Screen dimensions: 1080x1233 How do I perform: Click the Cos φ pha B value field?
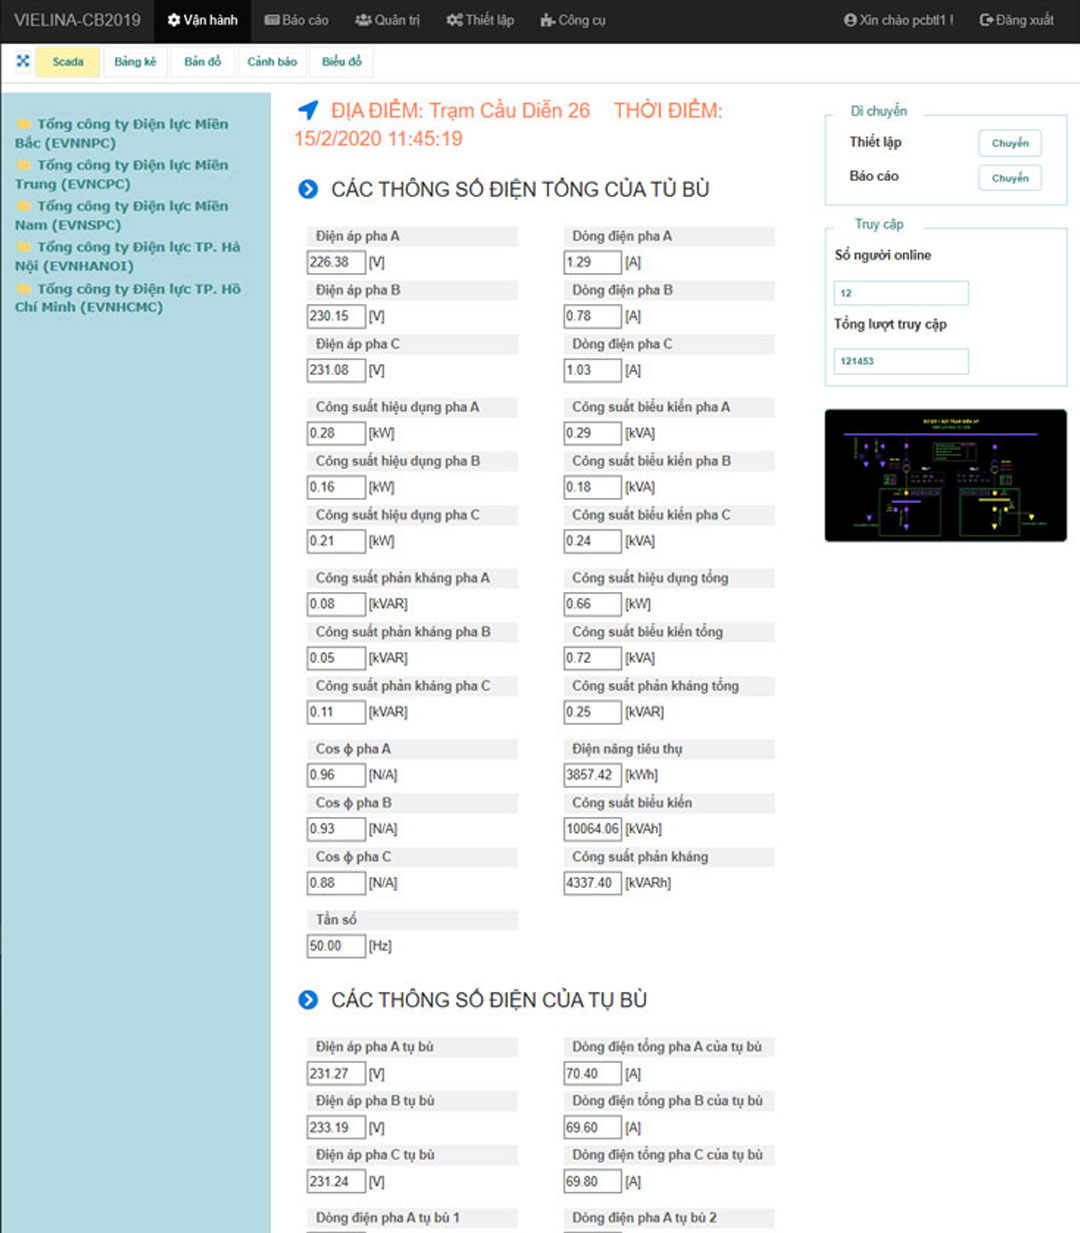(336, 829)
